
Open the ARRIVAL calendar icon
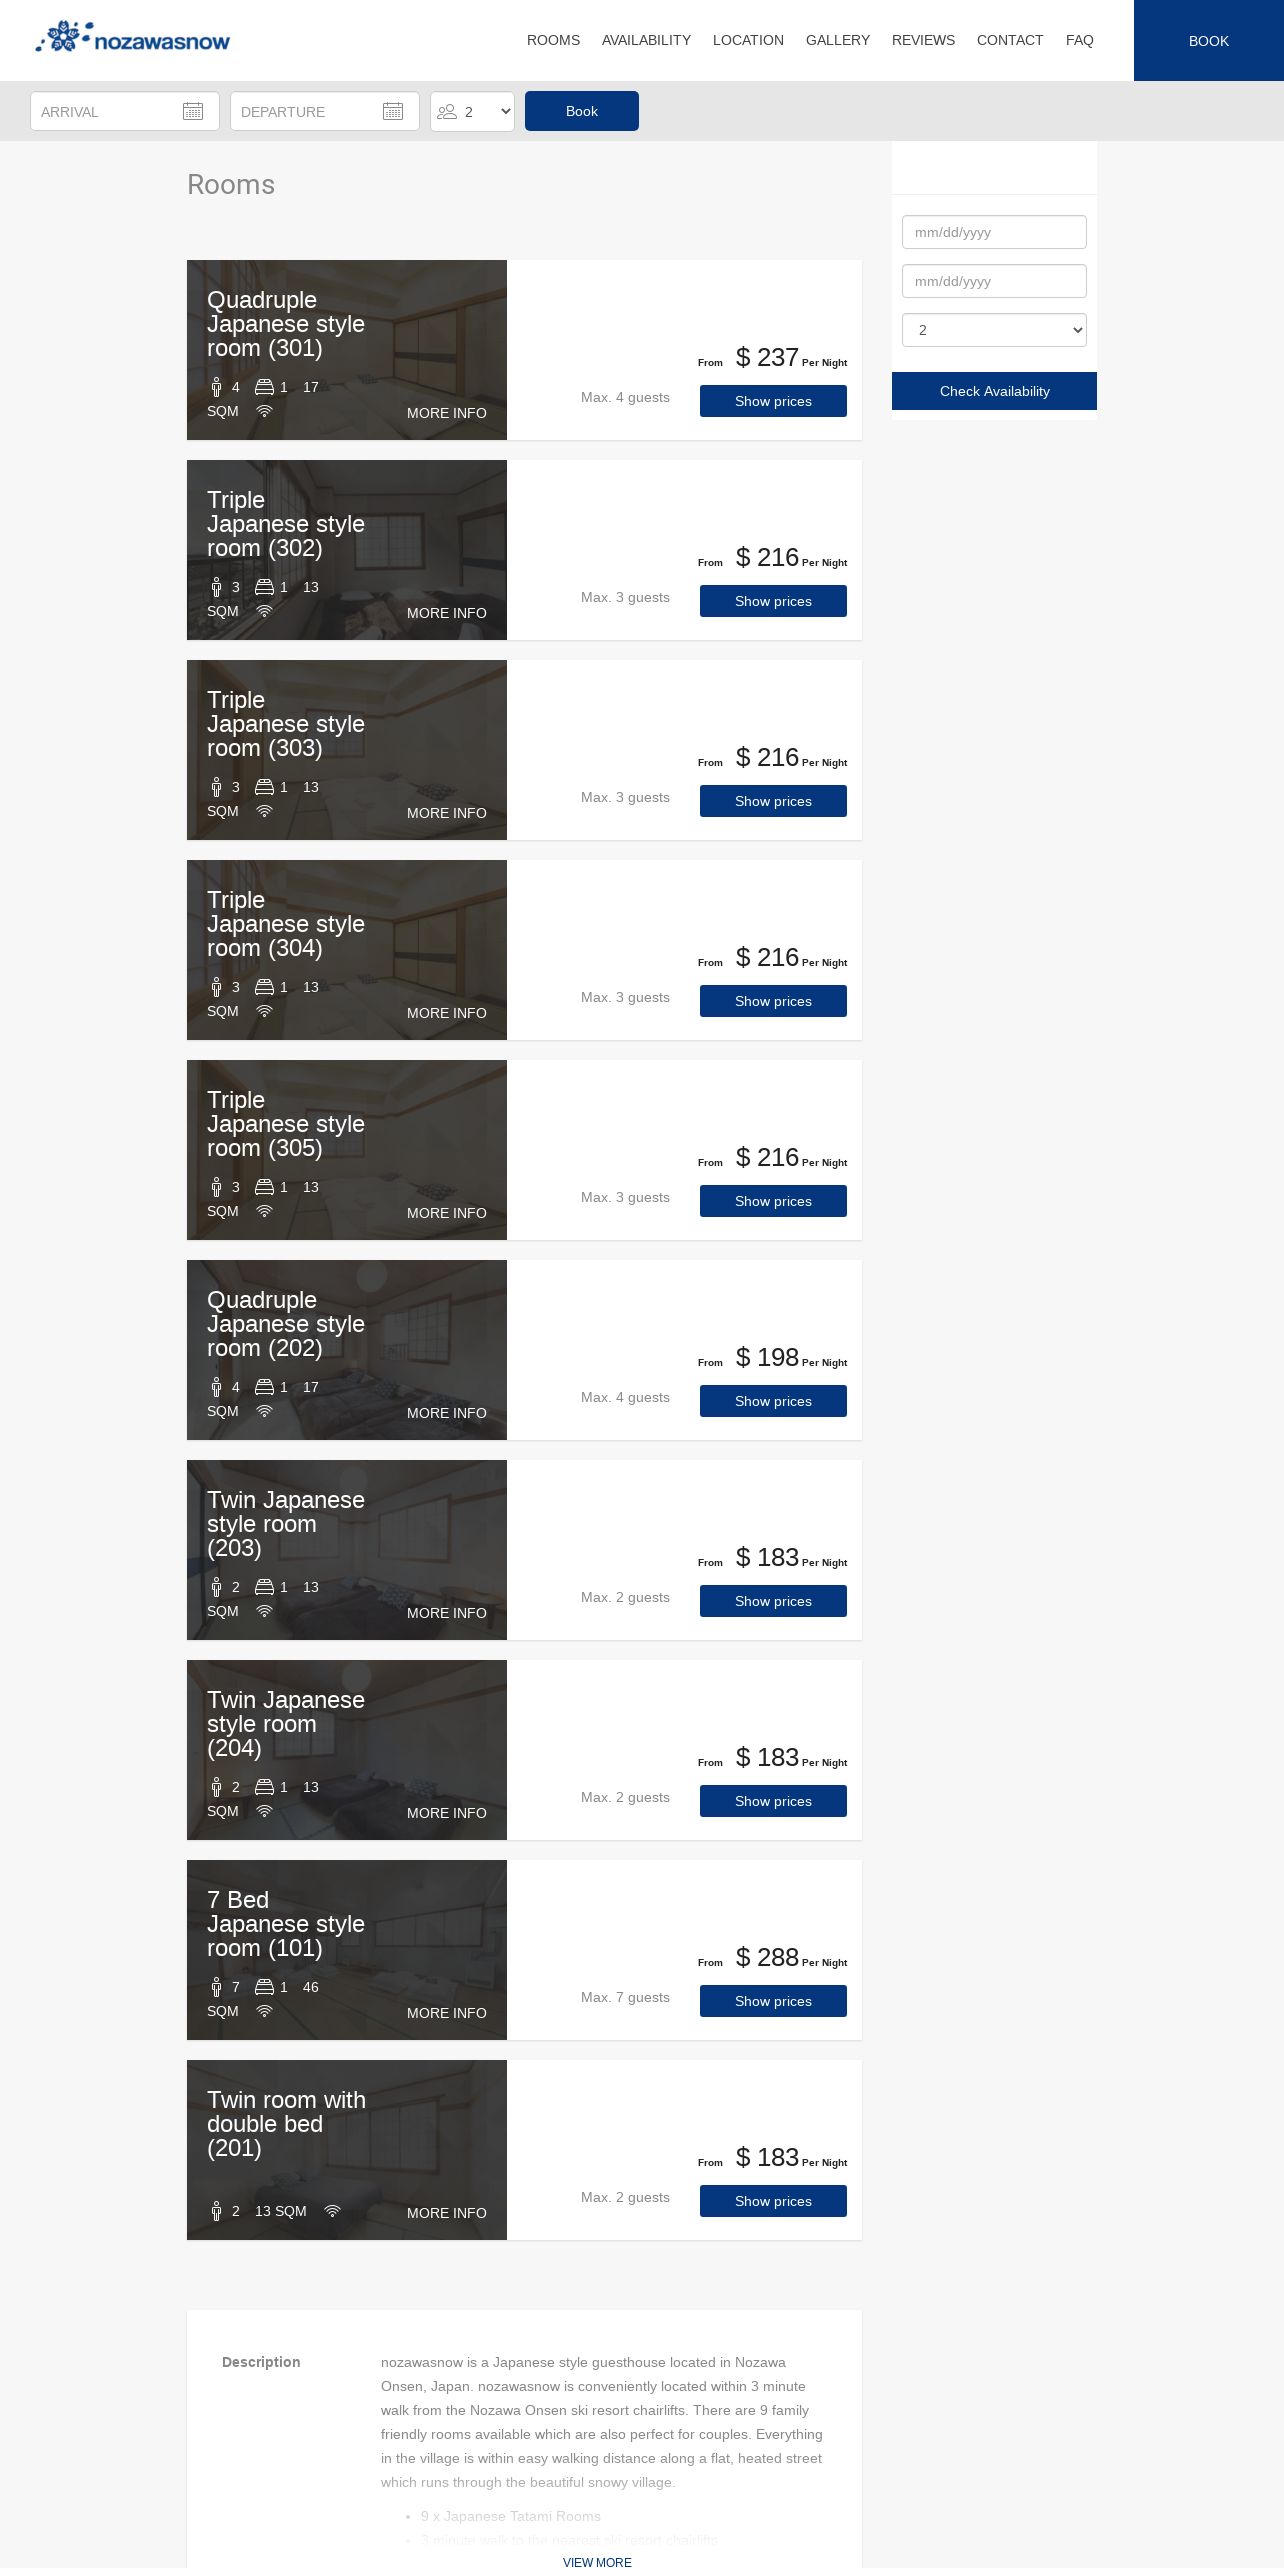pyautogui.click(x=193, y=111)
